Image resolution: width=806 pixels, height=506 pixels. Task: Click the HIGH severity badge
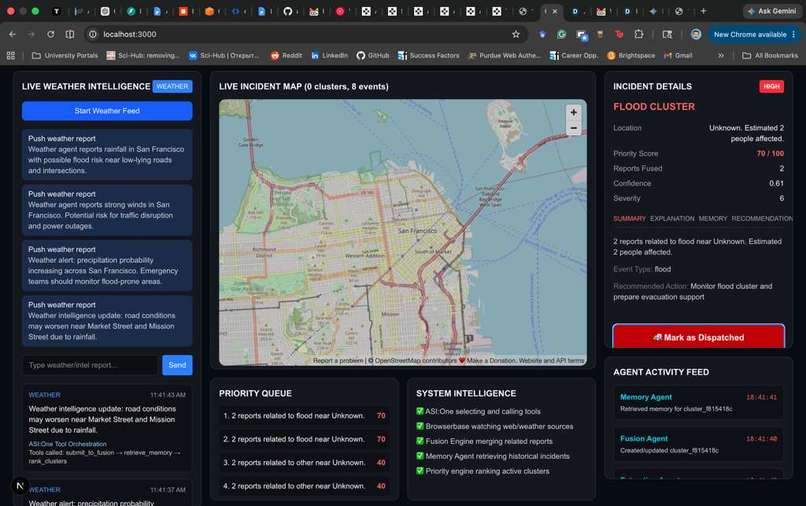click(771, 86)
